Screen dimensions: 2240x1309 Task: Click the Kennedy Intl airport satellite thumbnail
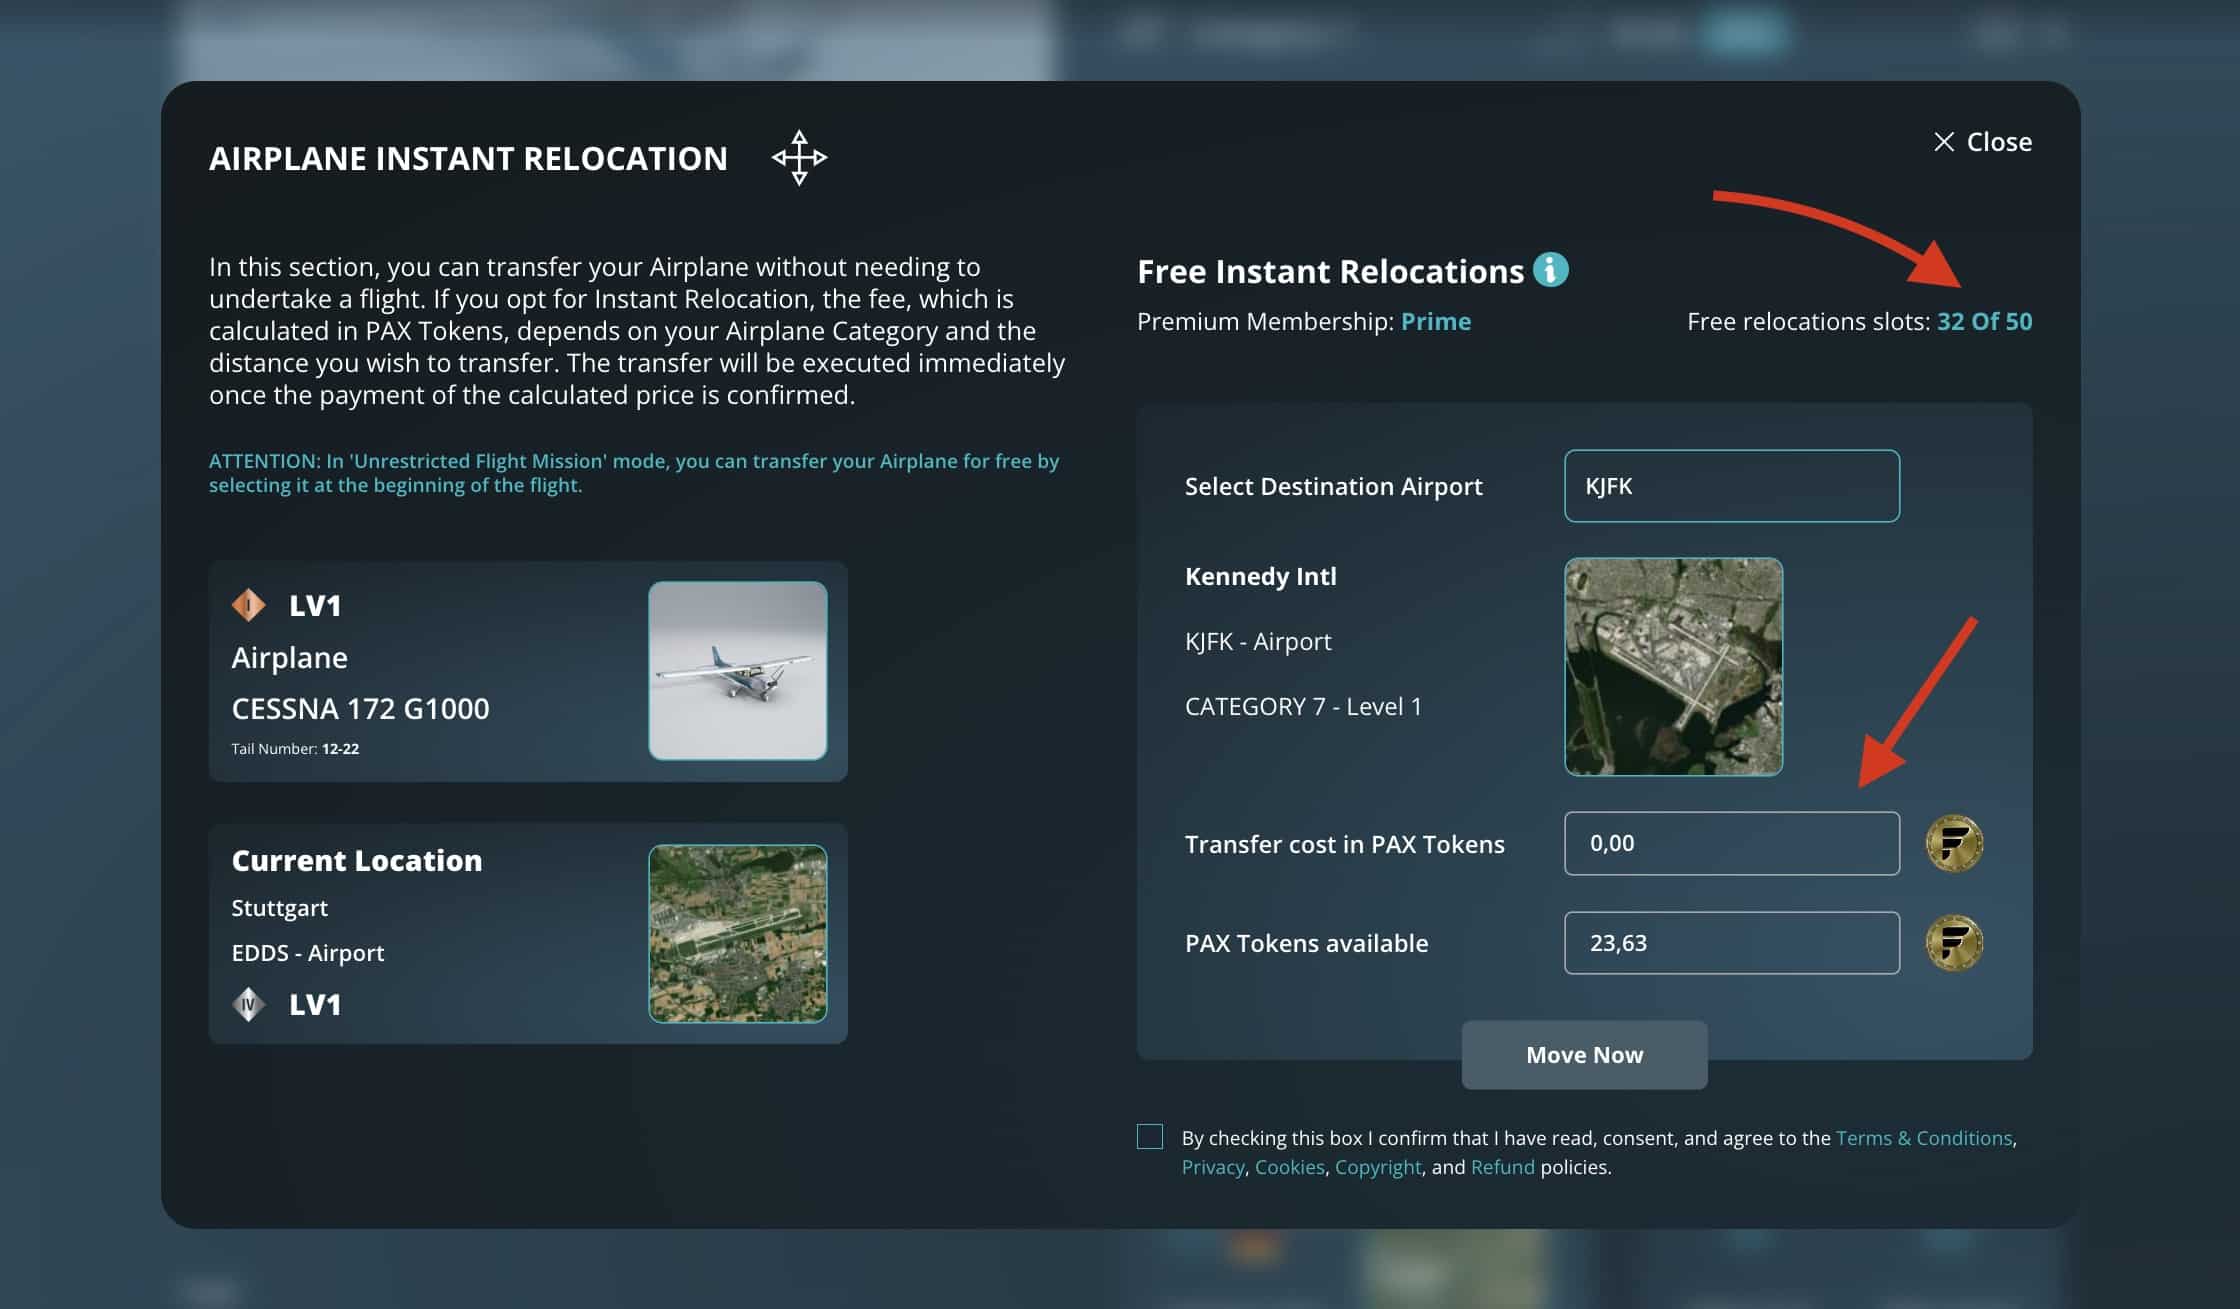(x=1673, y=667)
